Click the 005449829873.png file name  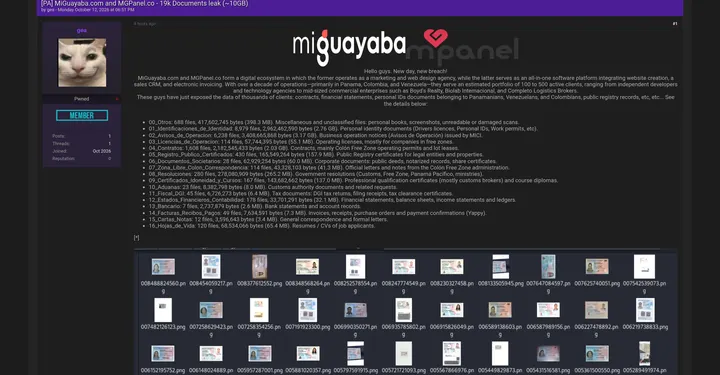tap(500, 370)
